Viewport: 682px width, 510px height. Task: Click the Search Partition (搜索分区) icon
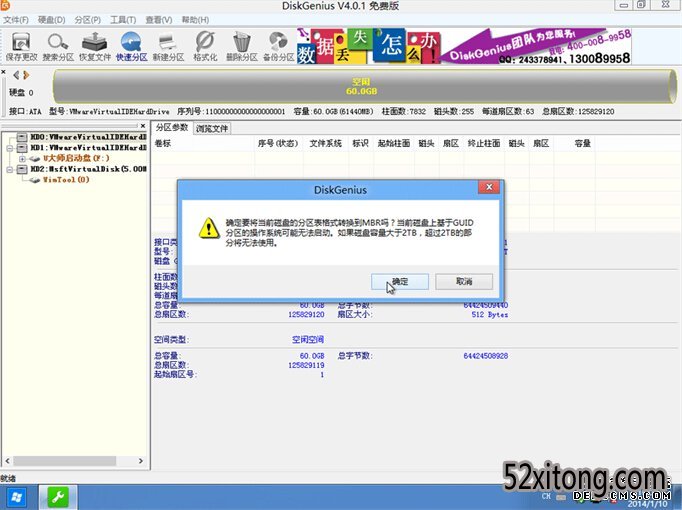tap(58, 47)
